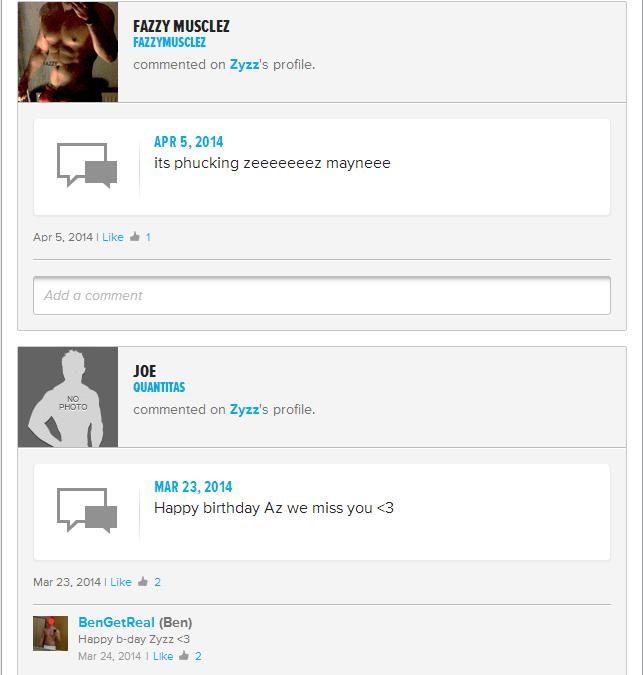Image resolution: width=643 pixels, height=675 pixels.
Task: Click speech bubble icon in Apr 5 post
Action: tap(87, 165)
